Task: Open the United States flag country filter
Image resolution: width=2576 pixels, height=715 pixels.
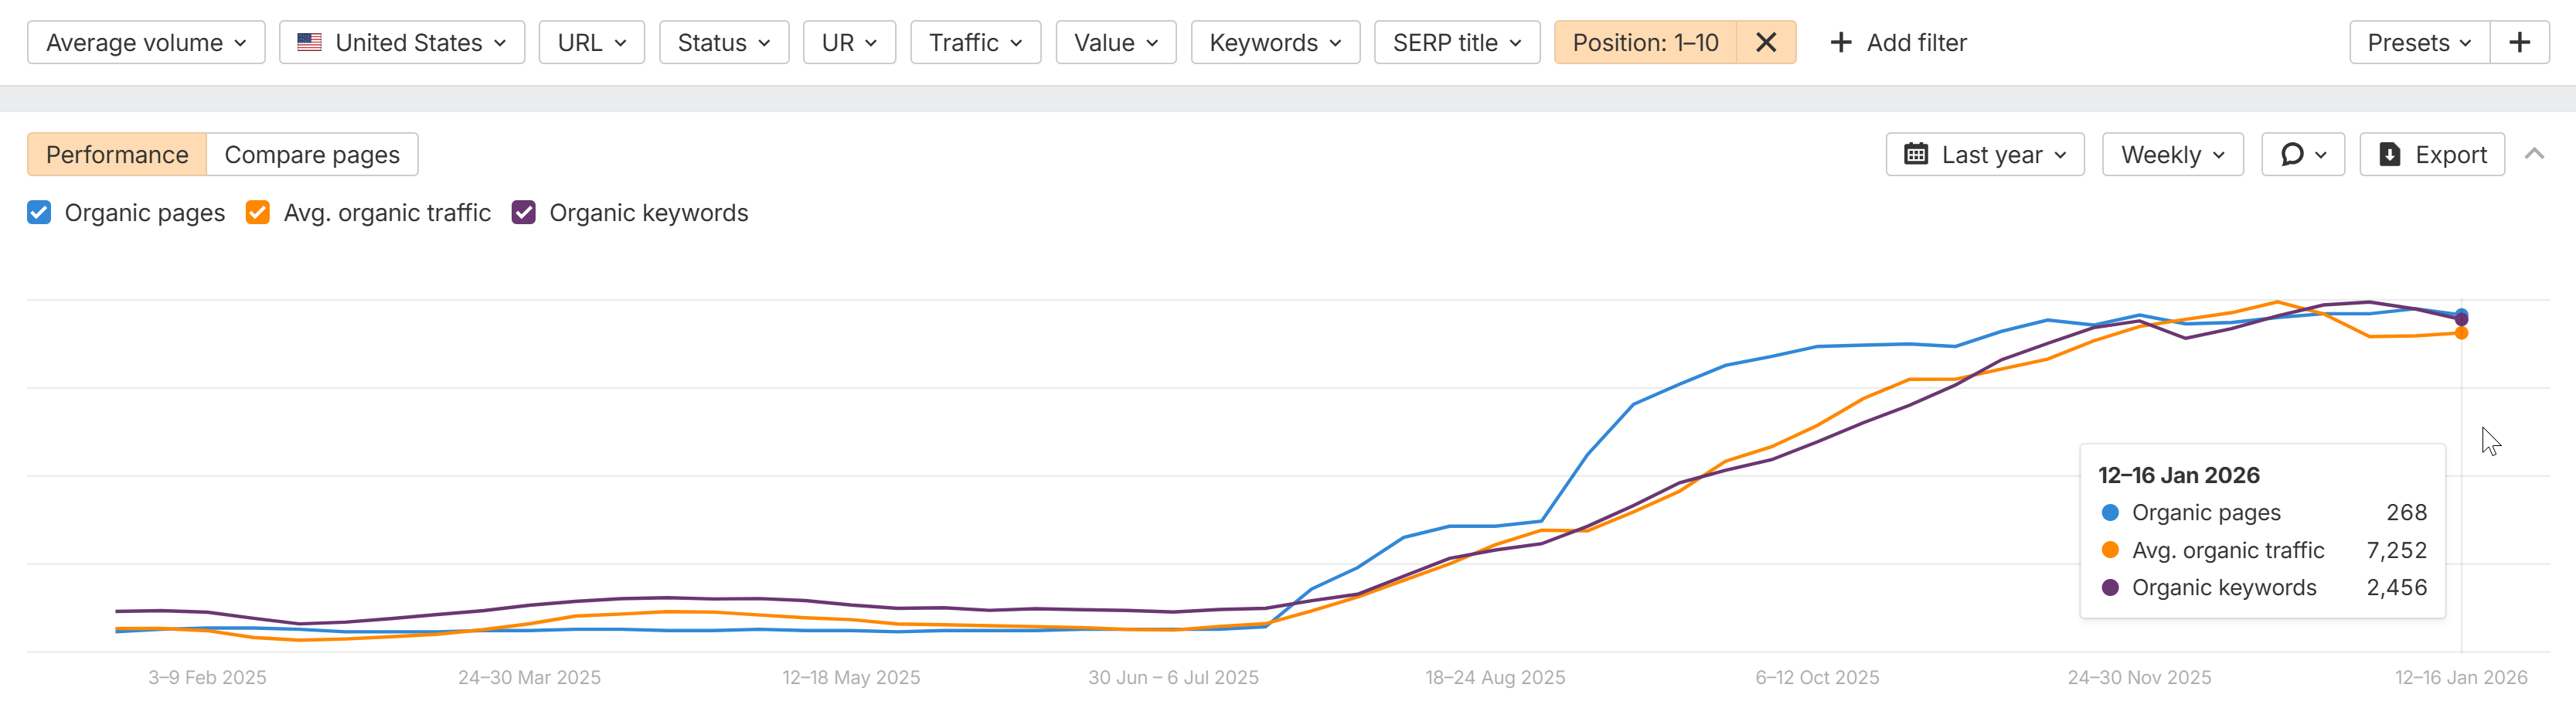Action: click(x=401, y=43)
